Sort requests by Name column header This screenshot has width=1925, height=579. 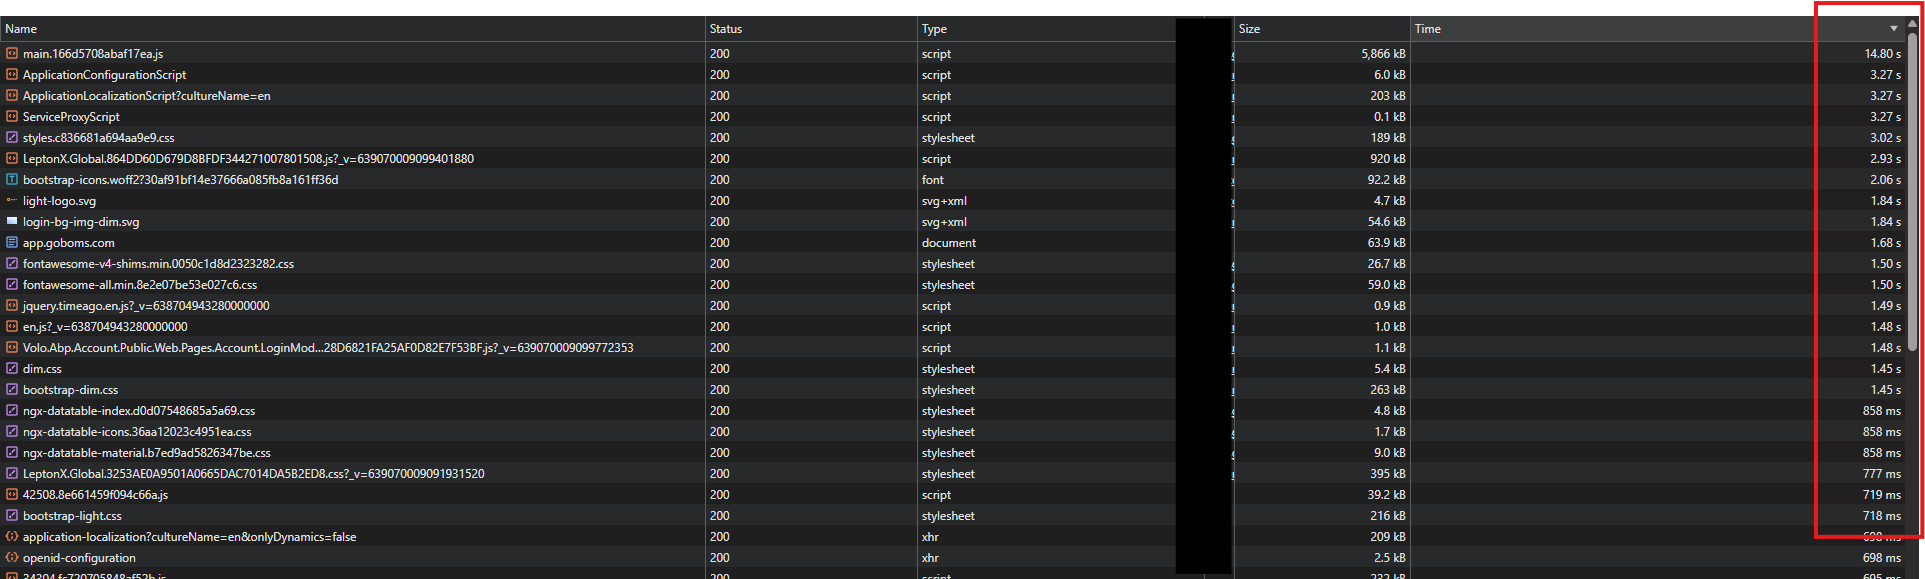tap(352, 29)
